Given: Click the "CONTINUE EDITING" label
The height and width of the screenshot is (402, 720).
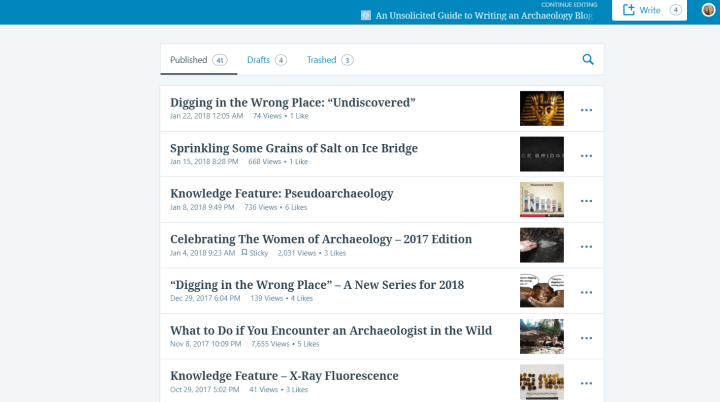Looking at the screenshot, I should [x=569, y=5].
